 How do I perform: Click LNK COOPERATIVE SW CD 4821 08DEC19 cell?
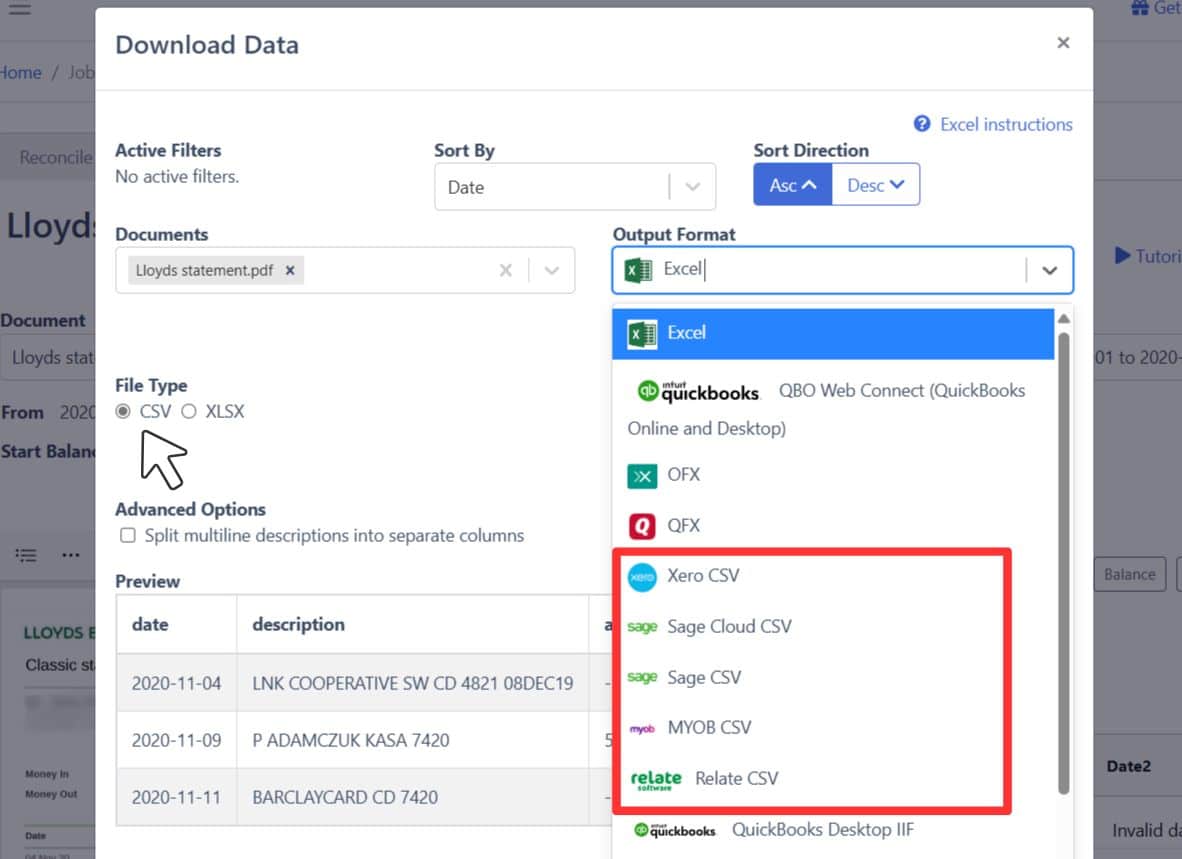412,683
